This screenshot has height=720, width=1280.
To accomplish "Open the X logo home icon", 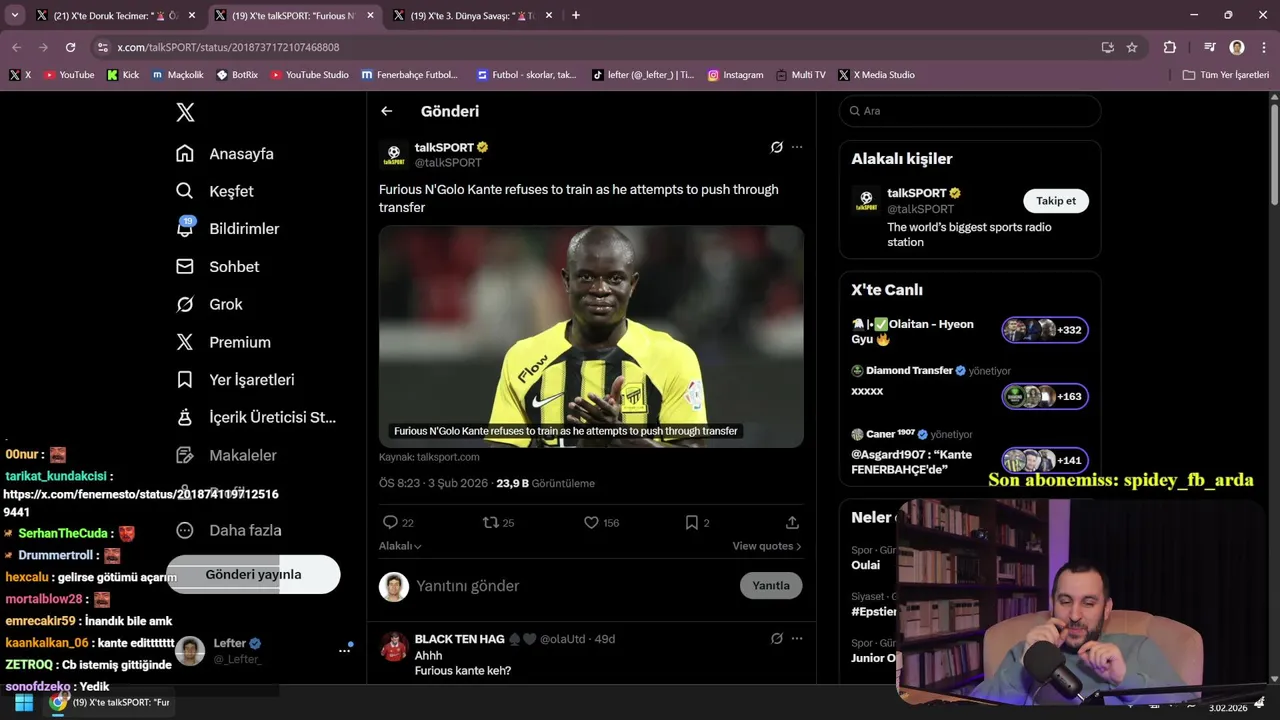I will (185, 112).
